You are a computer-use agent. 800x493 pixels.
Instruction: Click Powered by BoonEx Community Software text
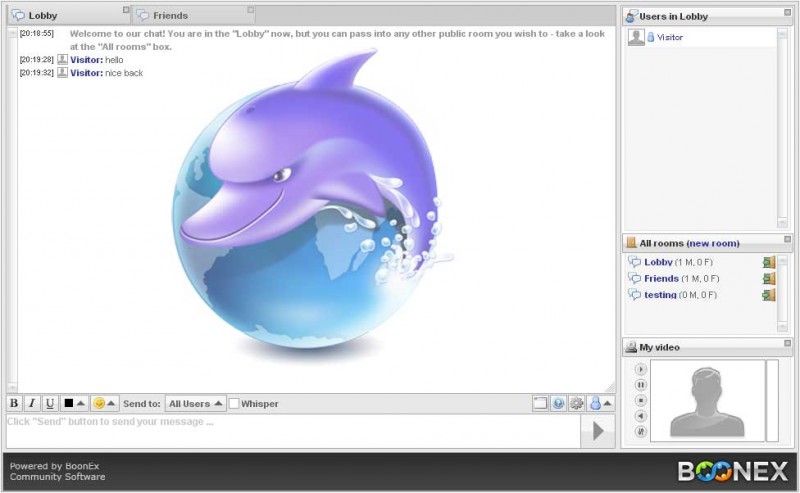[57, 472]
